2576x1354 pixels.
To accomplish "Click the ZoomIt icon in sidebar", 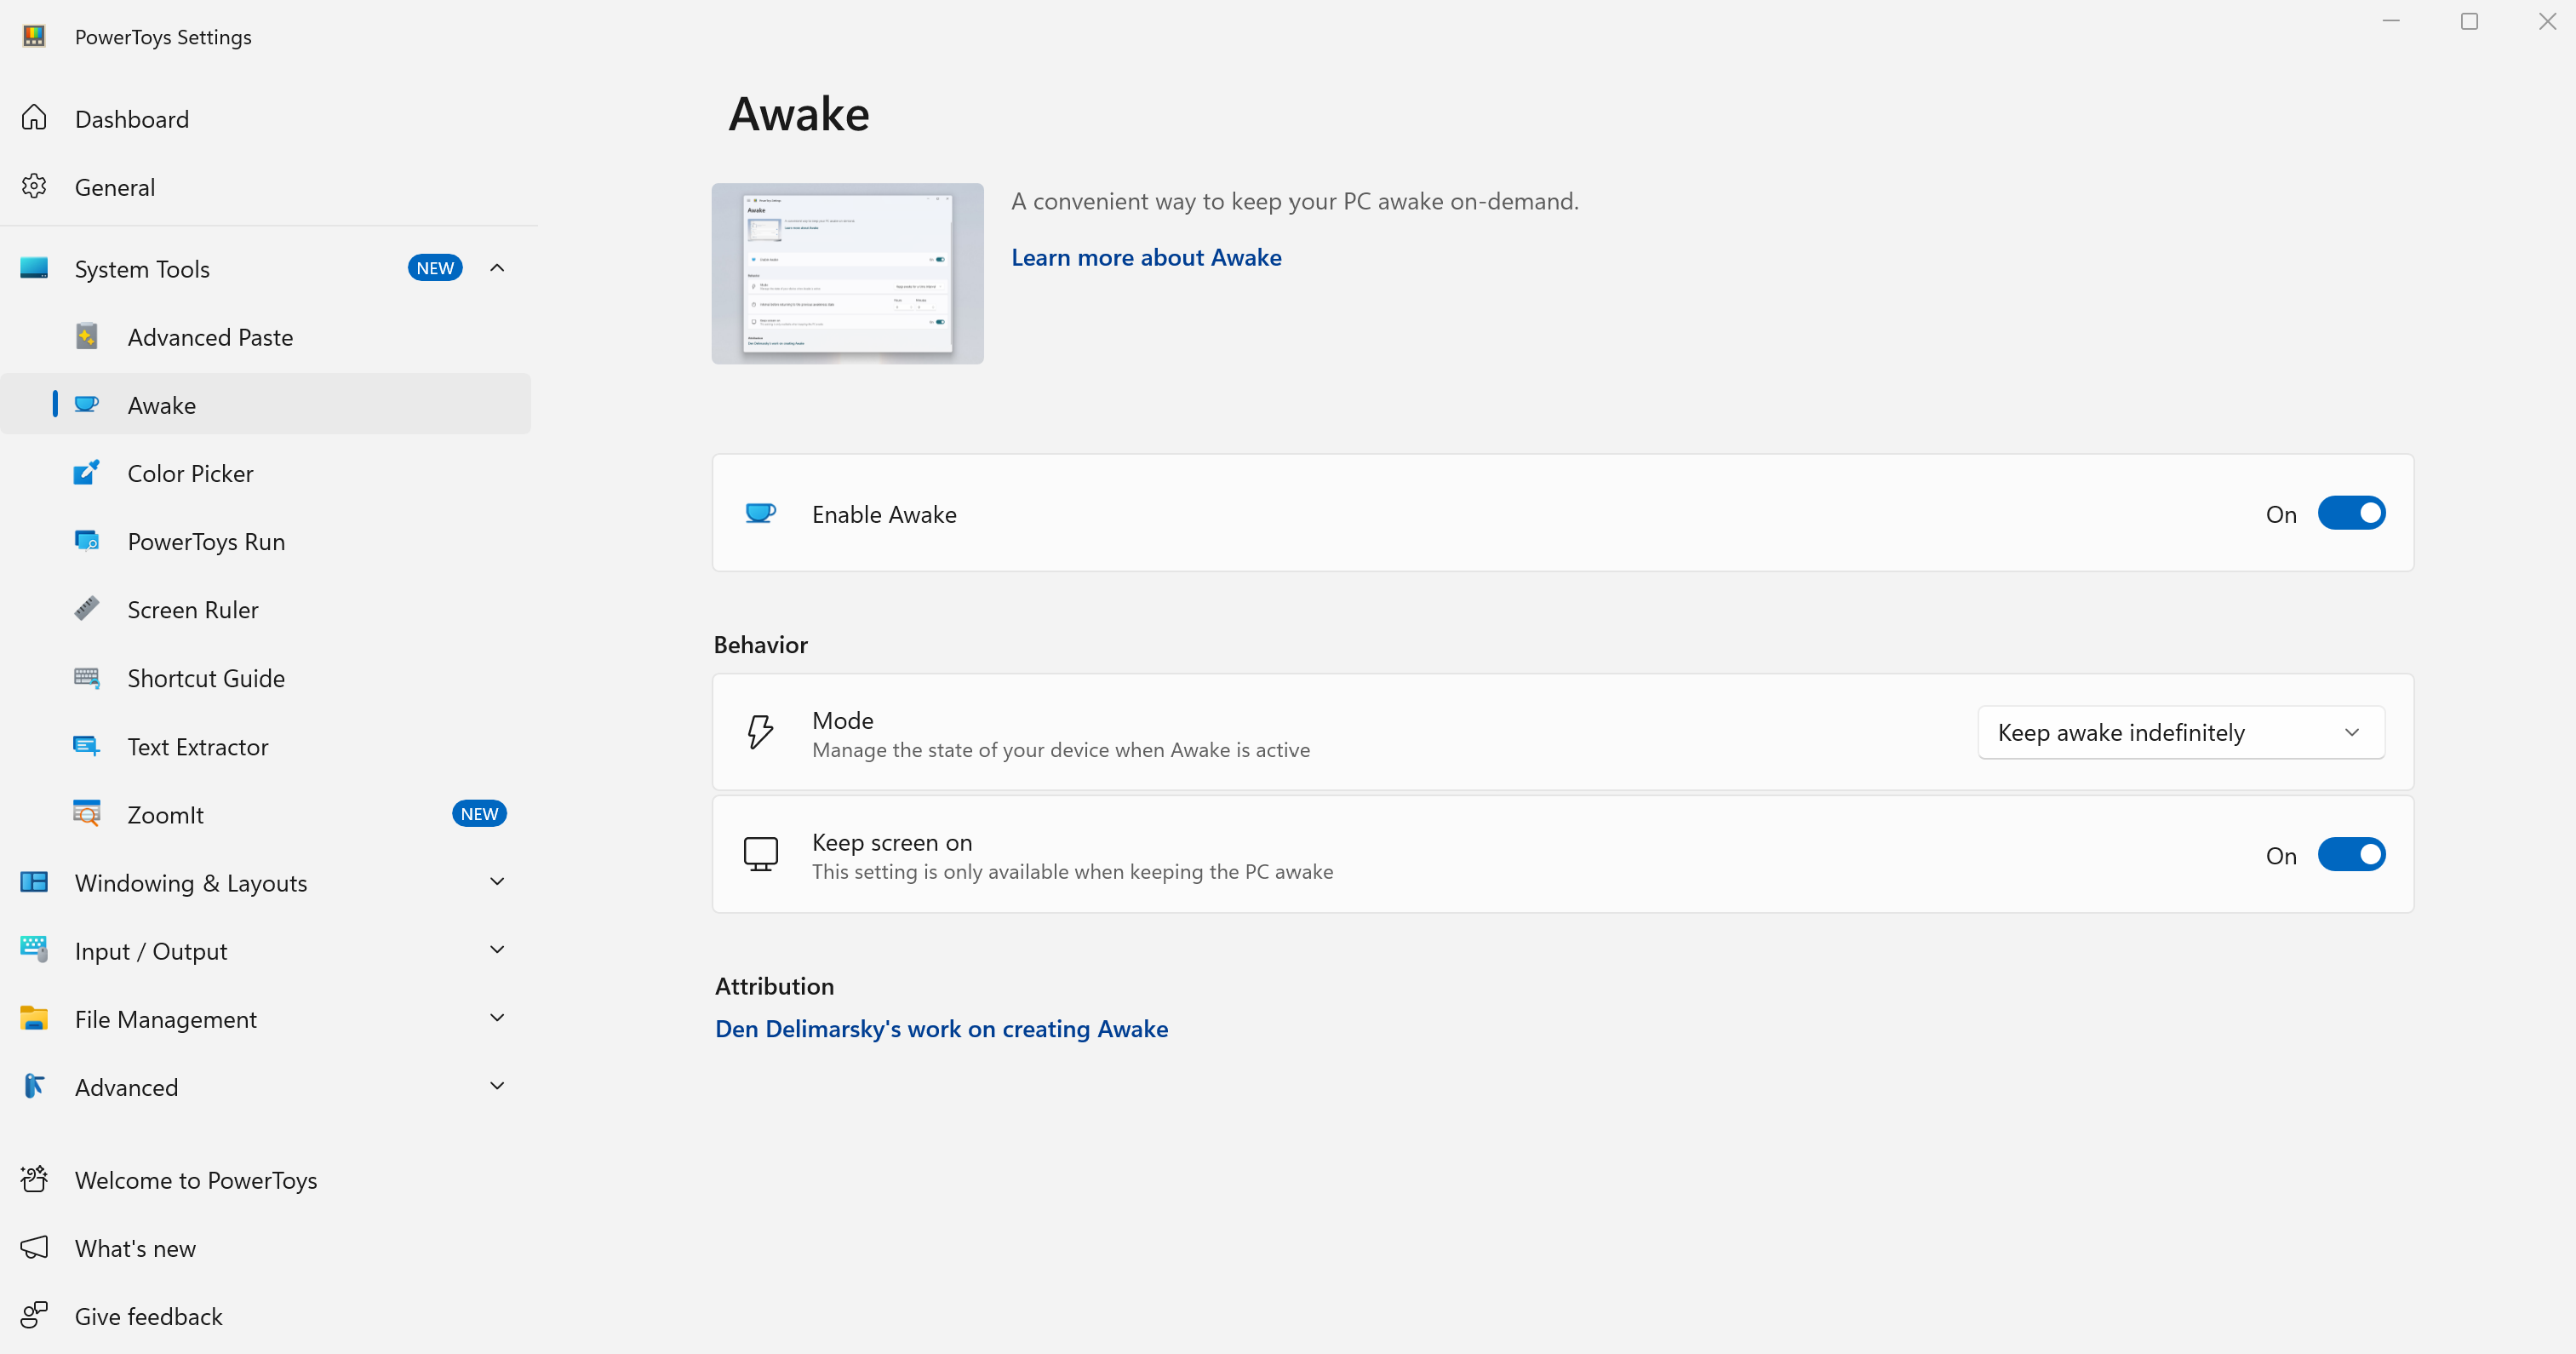I will click(x=87, y=814).
